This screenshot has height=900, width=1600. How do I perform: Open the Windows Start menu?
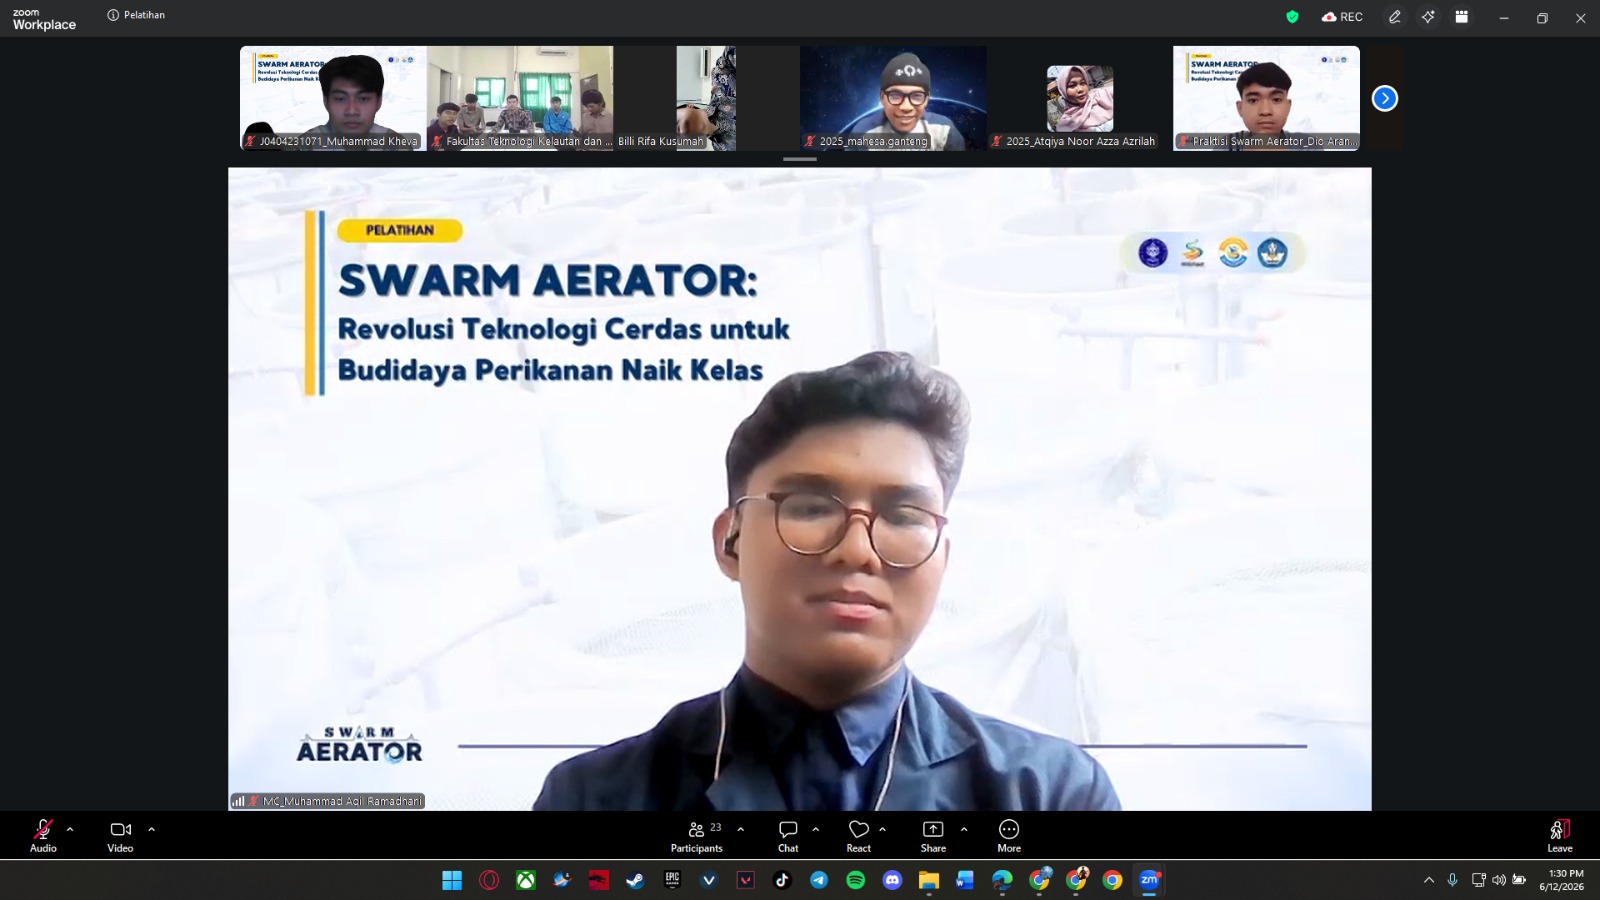coord(452,880)
